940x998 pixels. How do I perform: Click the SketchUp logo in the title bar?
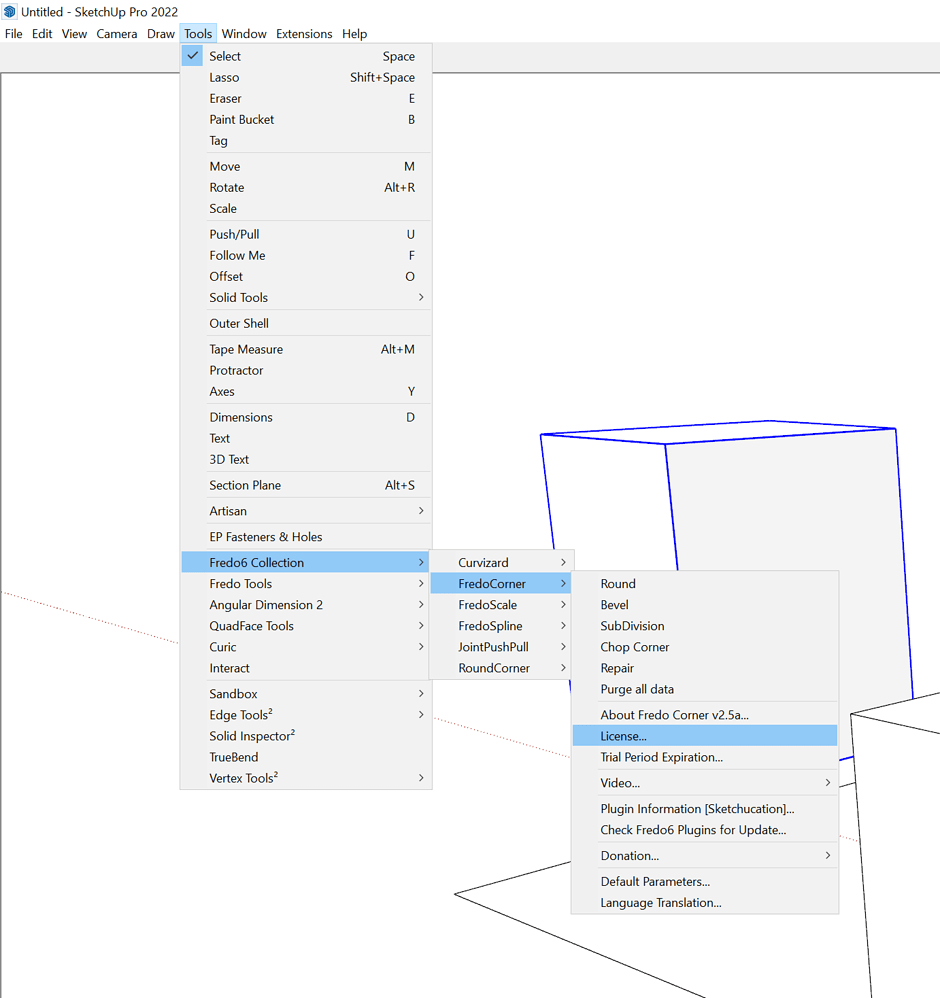pyautogui.click(x=9, y=11)
